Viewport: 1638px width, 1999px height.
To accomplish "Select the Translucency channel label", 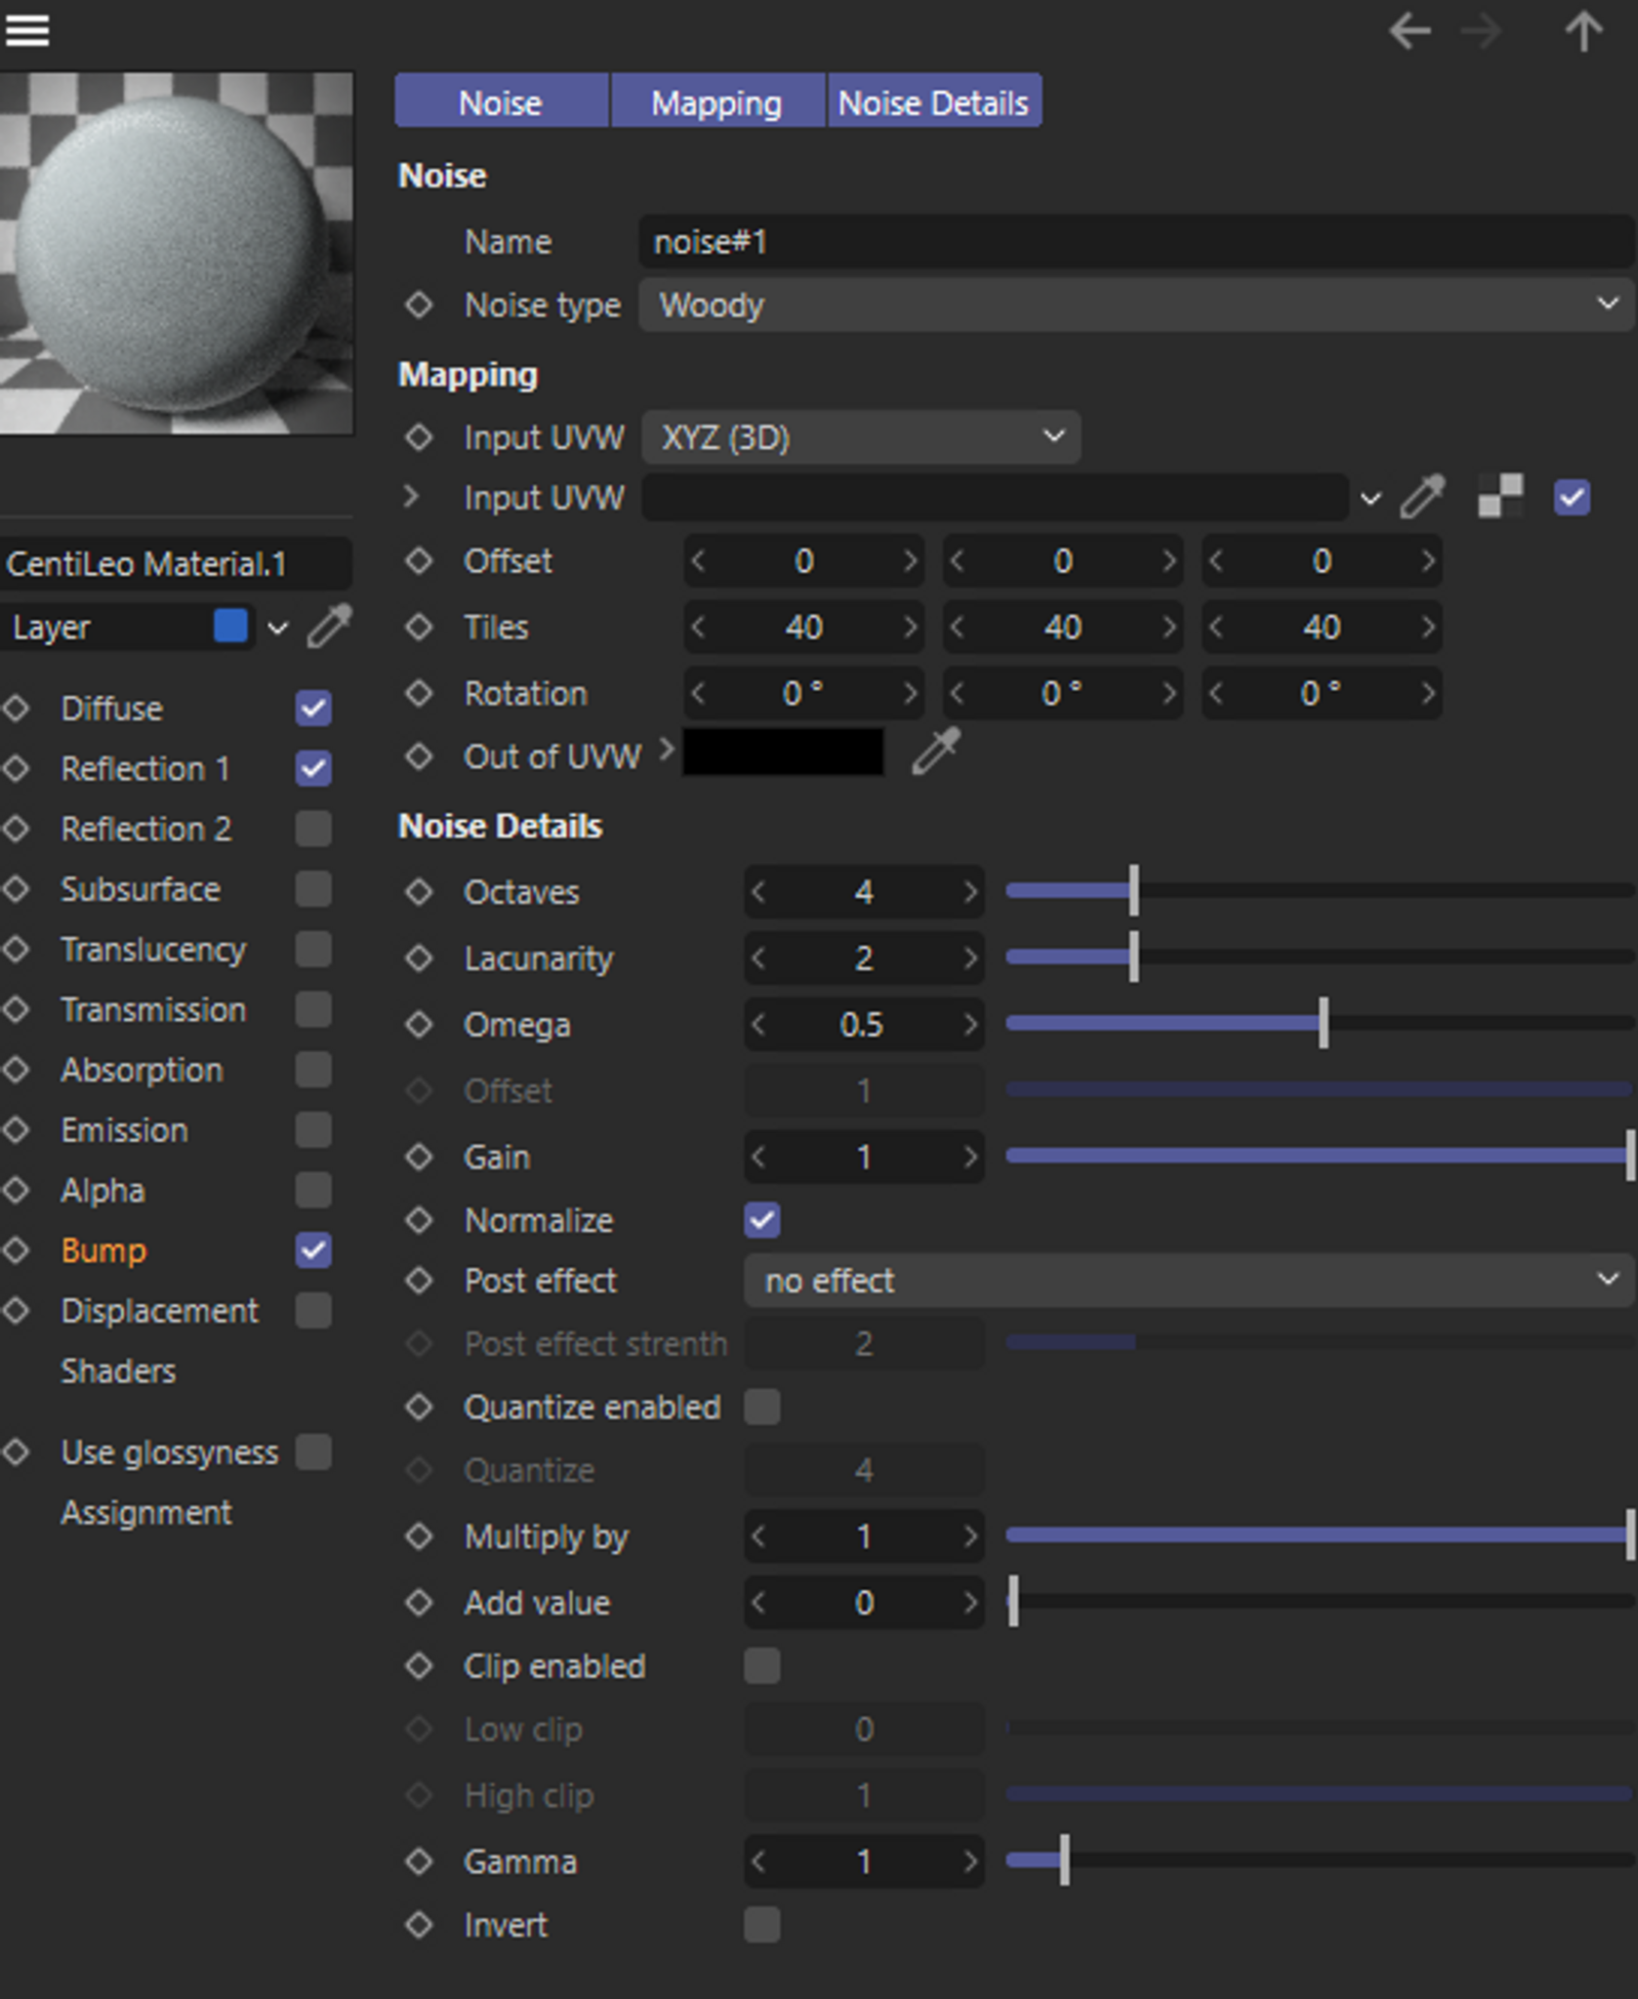I will [153, 949].
